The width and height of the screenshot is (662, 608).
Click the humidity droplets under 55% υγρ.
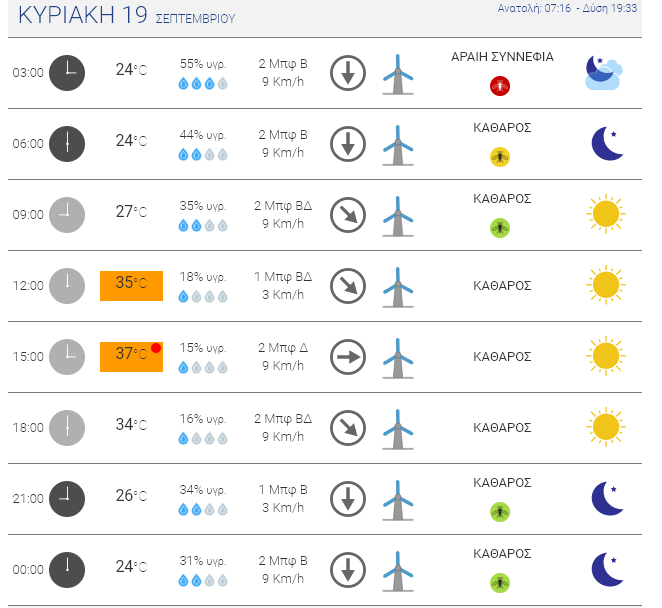pos(203,84)
